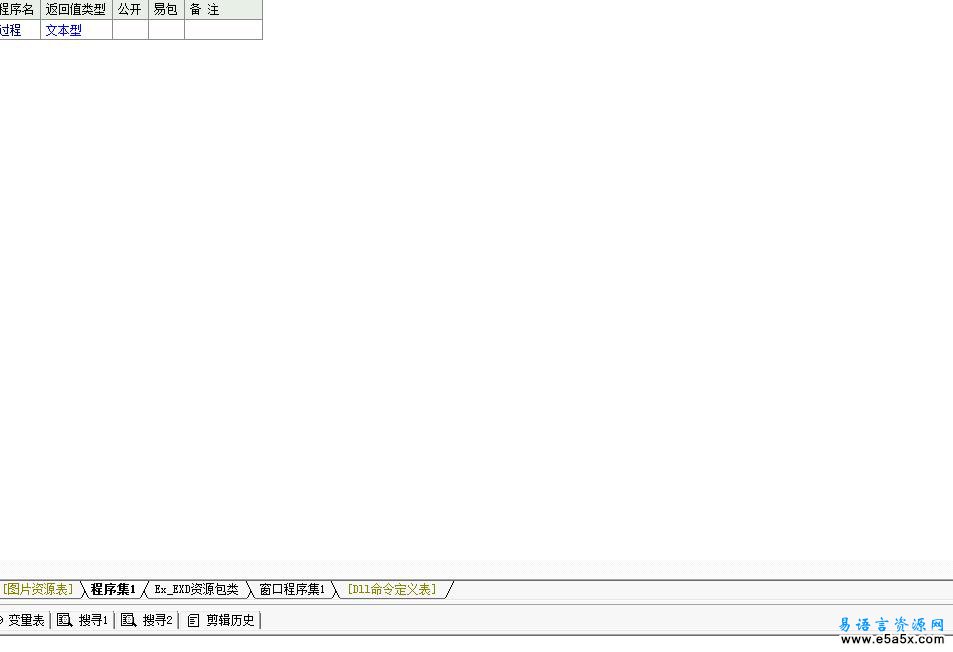Click the 搜寻1 magnifier icon
This screenshot has width=953, height=652.
click(x=64, y=620)
